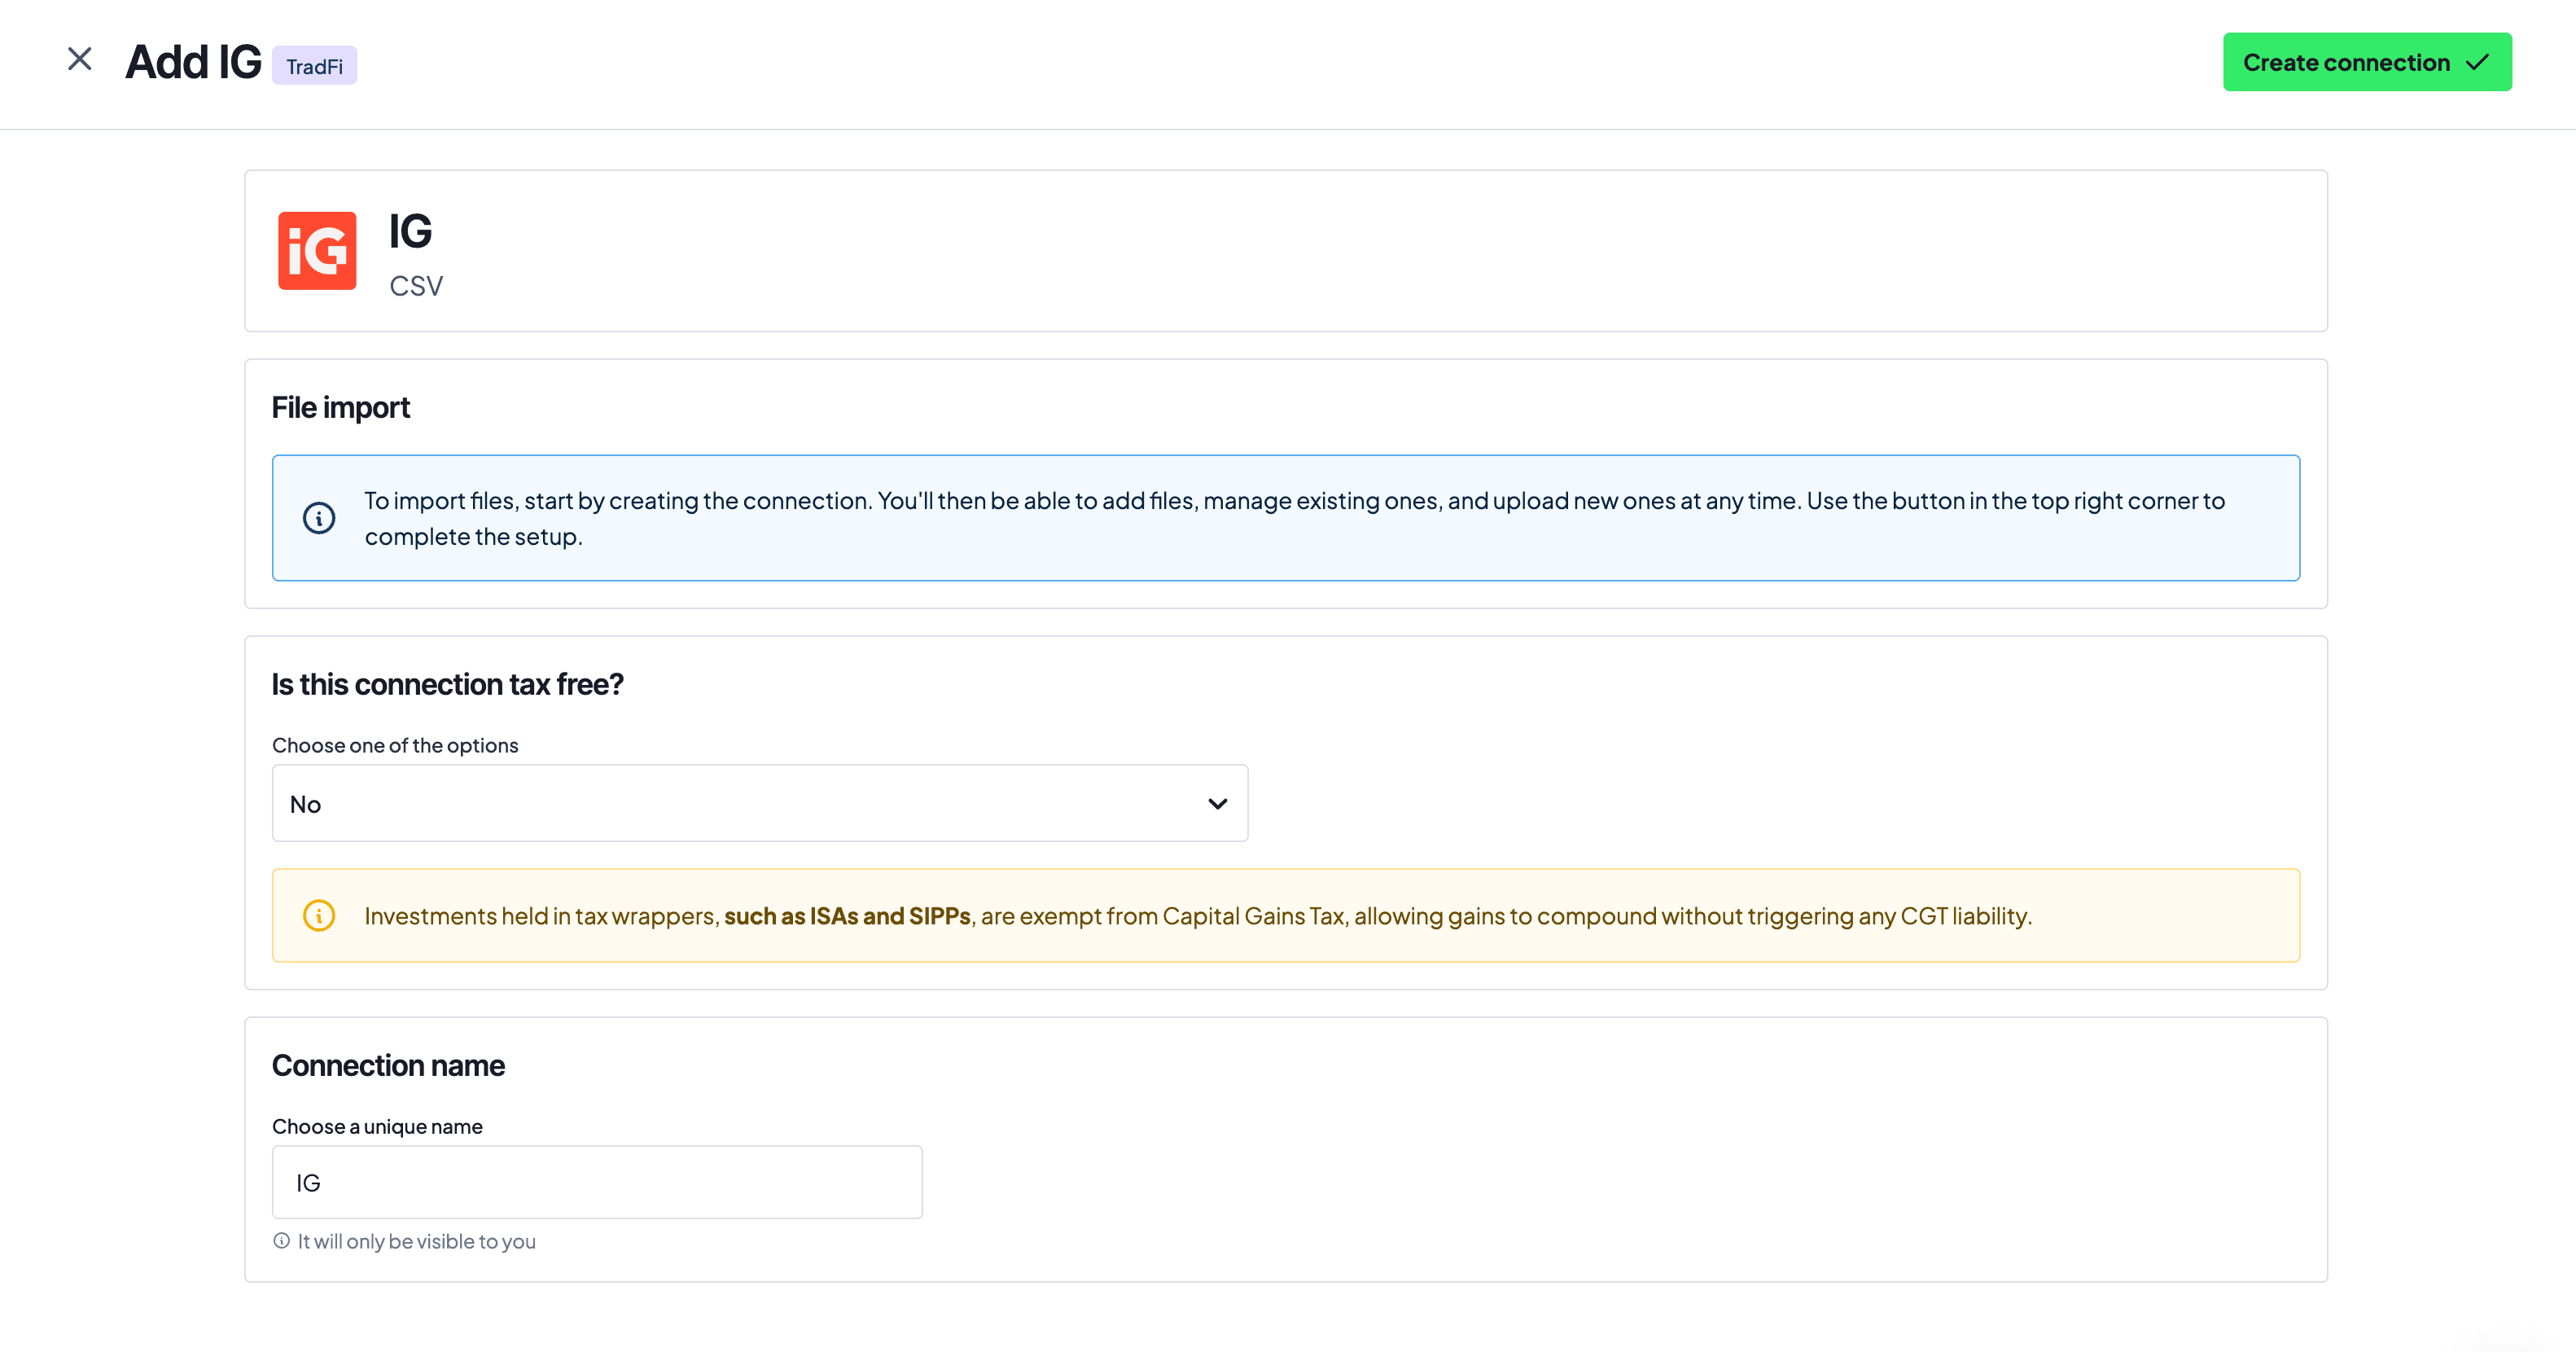This screenshot has width=2576, height=1352.
Task: Click the 'Is this connection tax free?' heading
Action: (x=448, y=685)
